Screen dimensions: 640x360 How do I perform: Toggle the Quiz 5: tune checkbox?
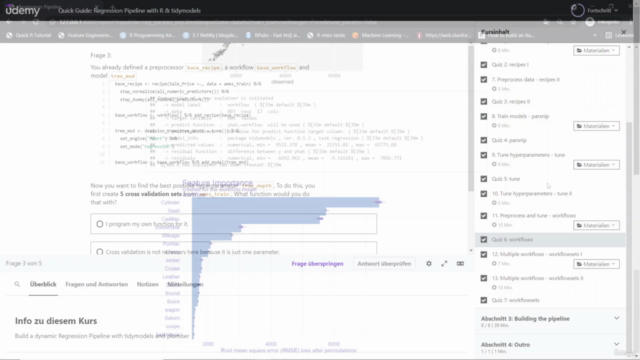coord(484,179)
